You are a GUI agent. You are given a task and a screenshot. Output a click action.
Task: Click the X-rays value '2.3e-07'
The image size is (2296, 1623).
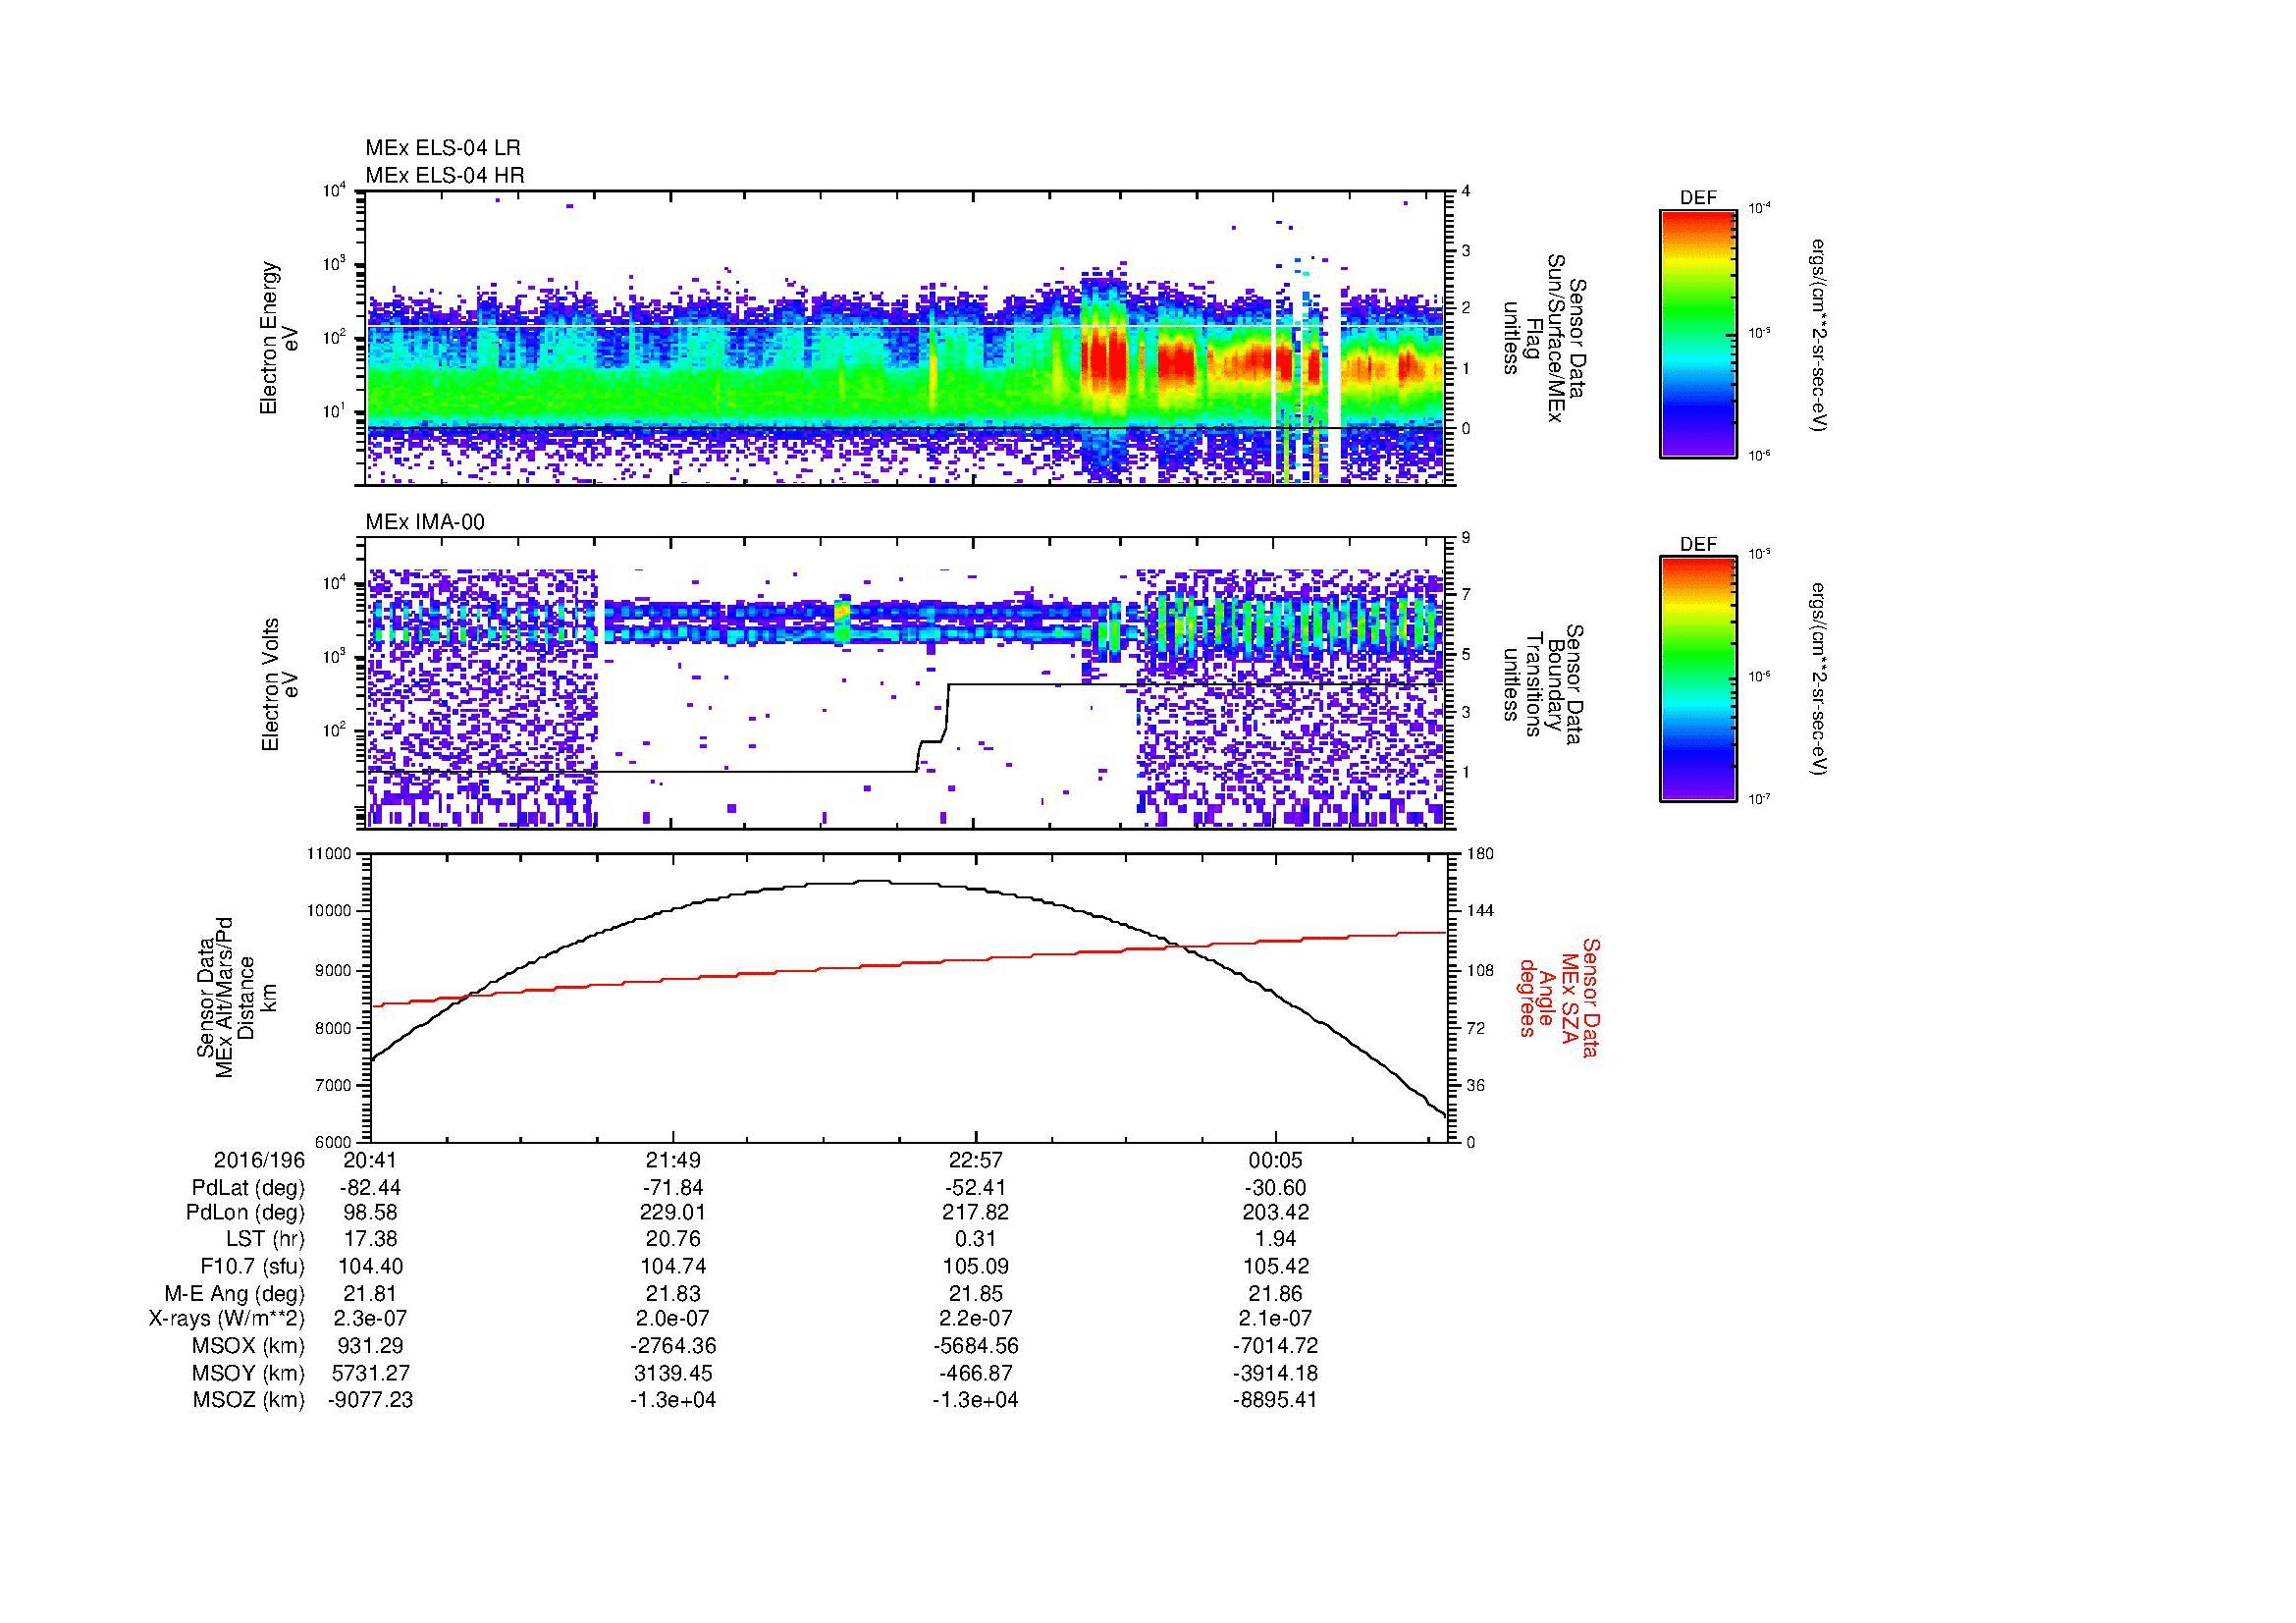[370, 1320]
